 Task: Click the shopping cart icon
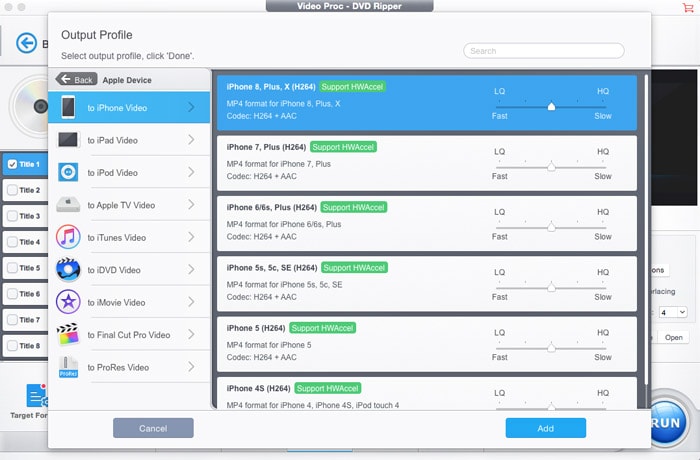coord(688,7)
